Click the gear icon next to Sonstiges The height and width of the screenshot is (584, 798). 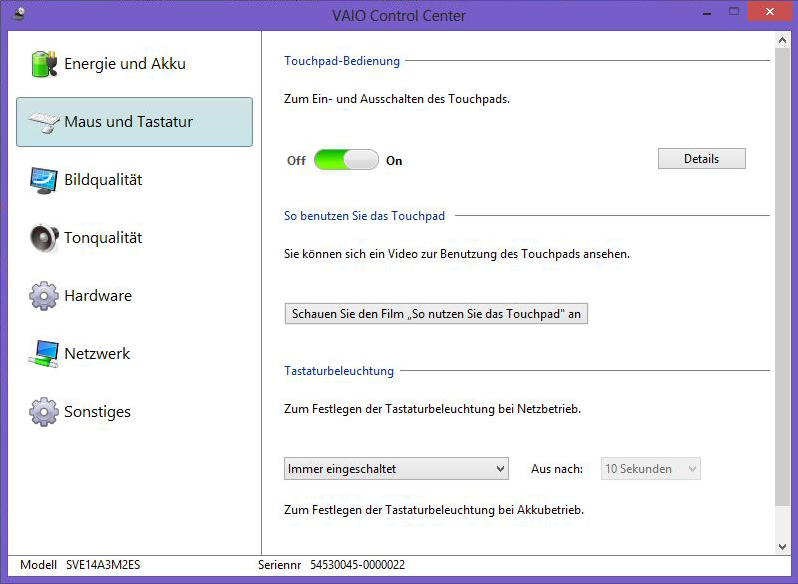(x=44, y=412)
